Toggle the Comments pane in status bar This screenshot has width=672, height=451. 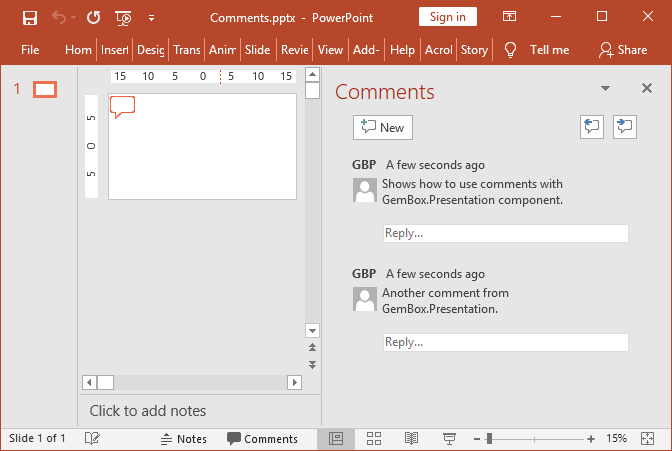262,438
